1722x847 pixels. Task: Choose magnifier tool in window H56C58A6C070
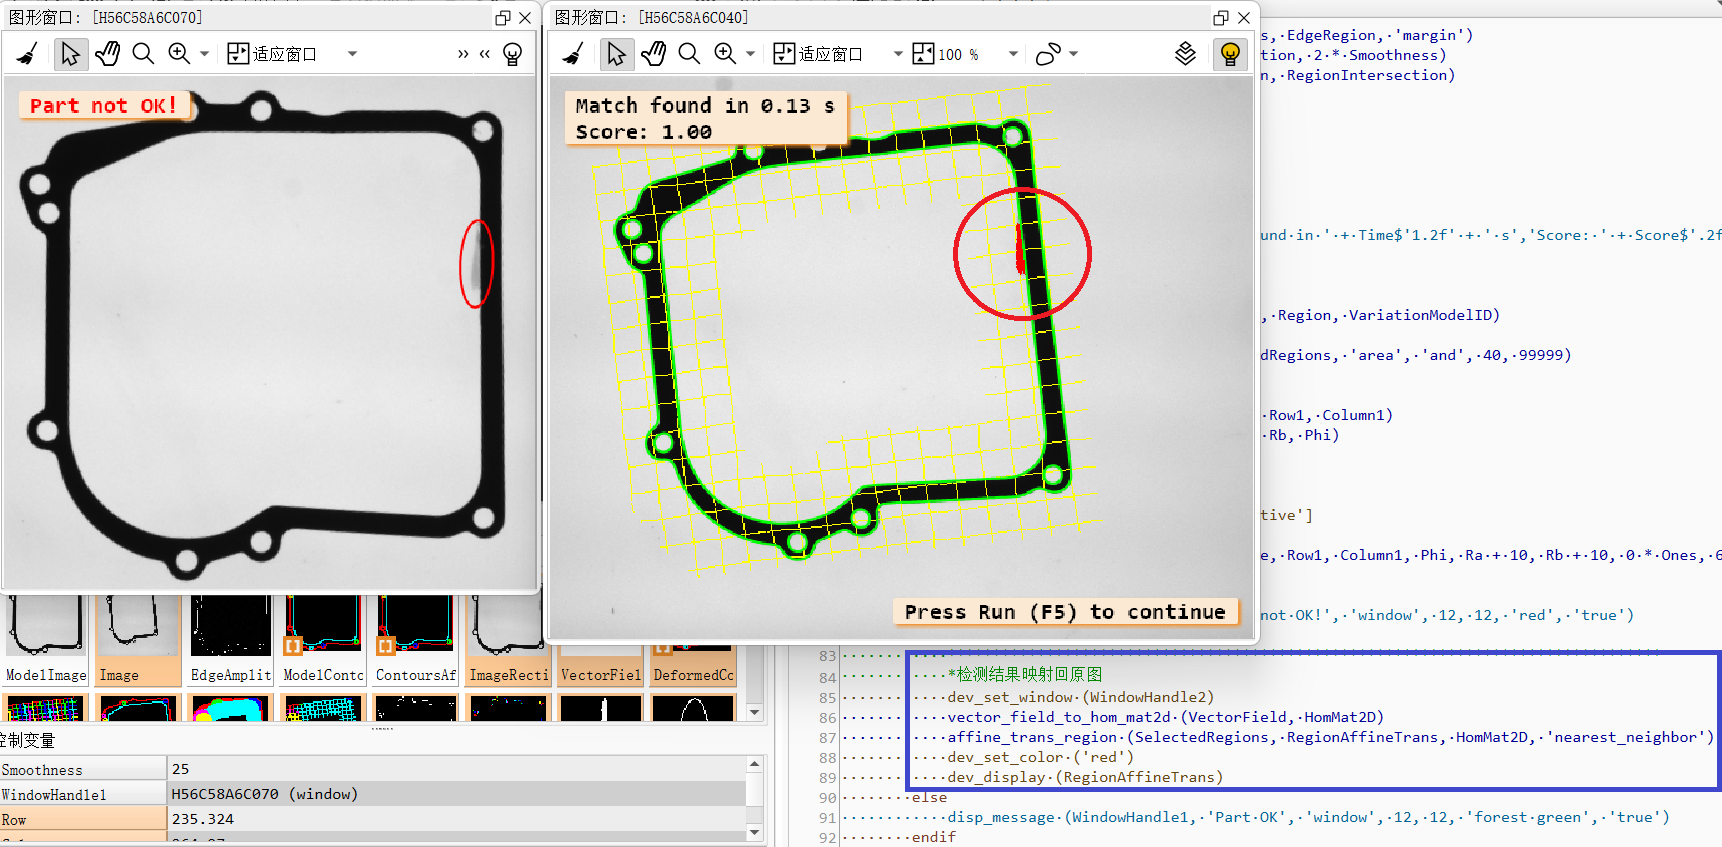[143, 54]
